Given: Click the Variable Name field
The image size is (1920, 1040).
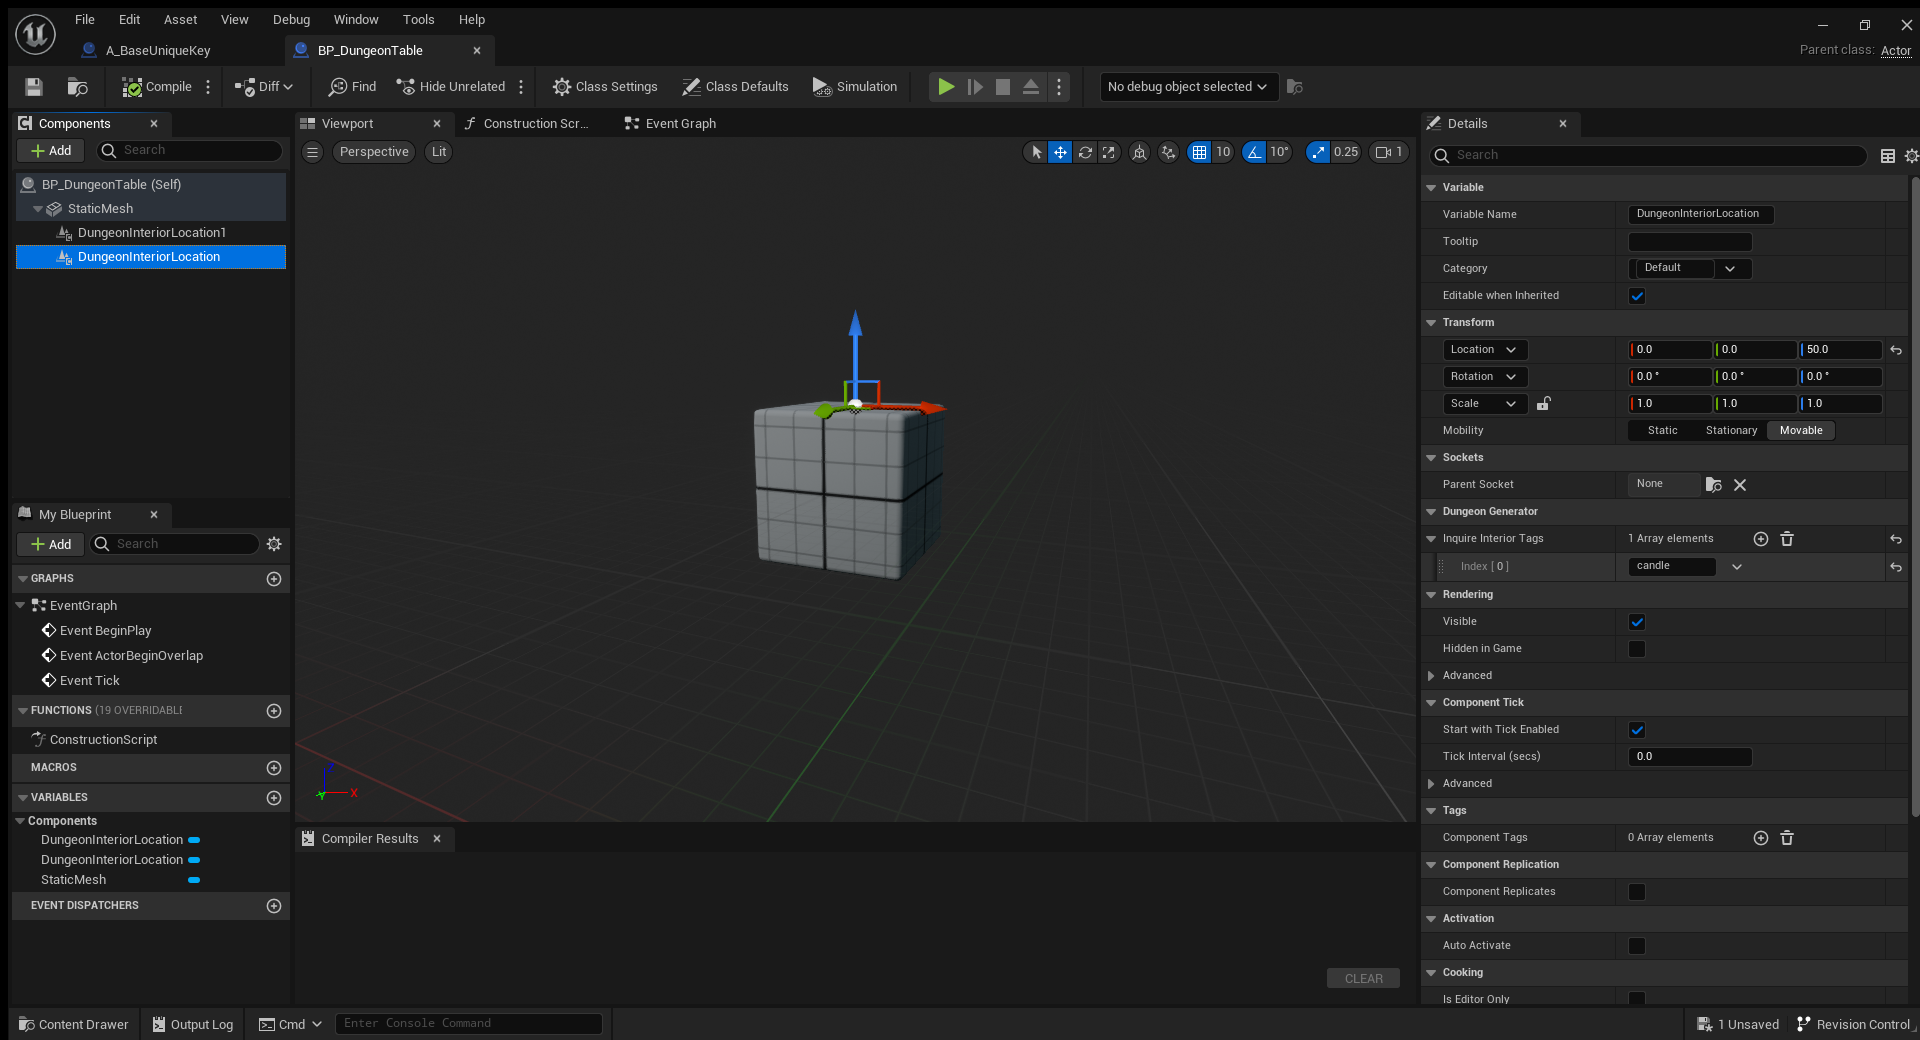Looking at the screenshot, I should [1701, 215].
